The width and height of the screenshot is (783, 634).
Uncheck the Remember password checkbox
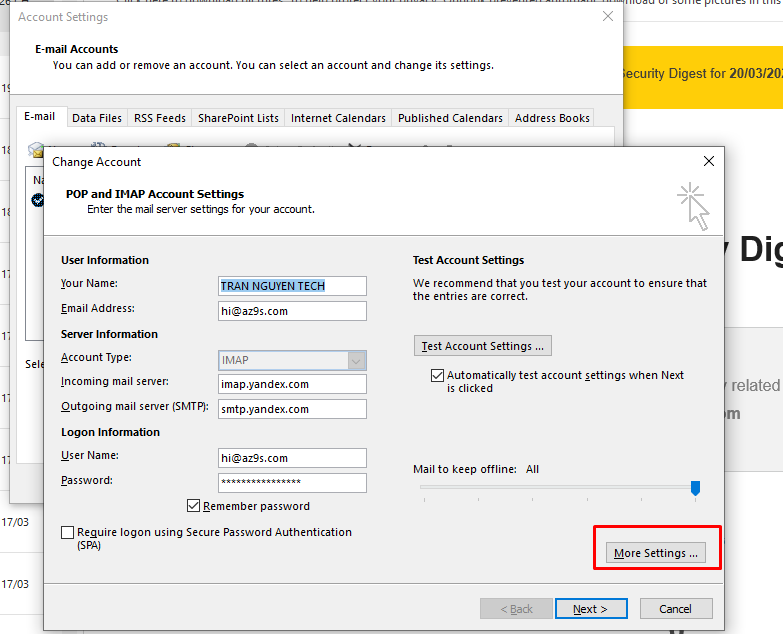click(194, 506)
